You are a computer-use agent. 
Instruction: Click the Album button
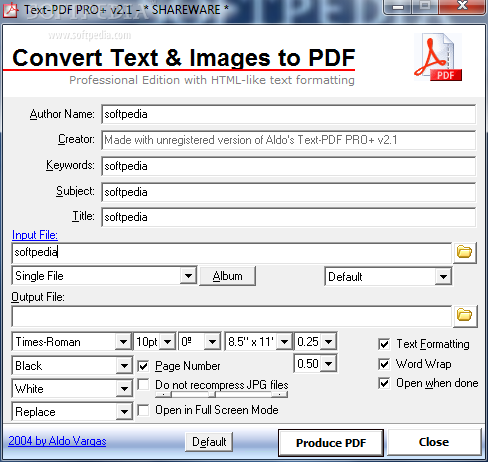click(x=228, y=276)
